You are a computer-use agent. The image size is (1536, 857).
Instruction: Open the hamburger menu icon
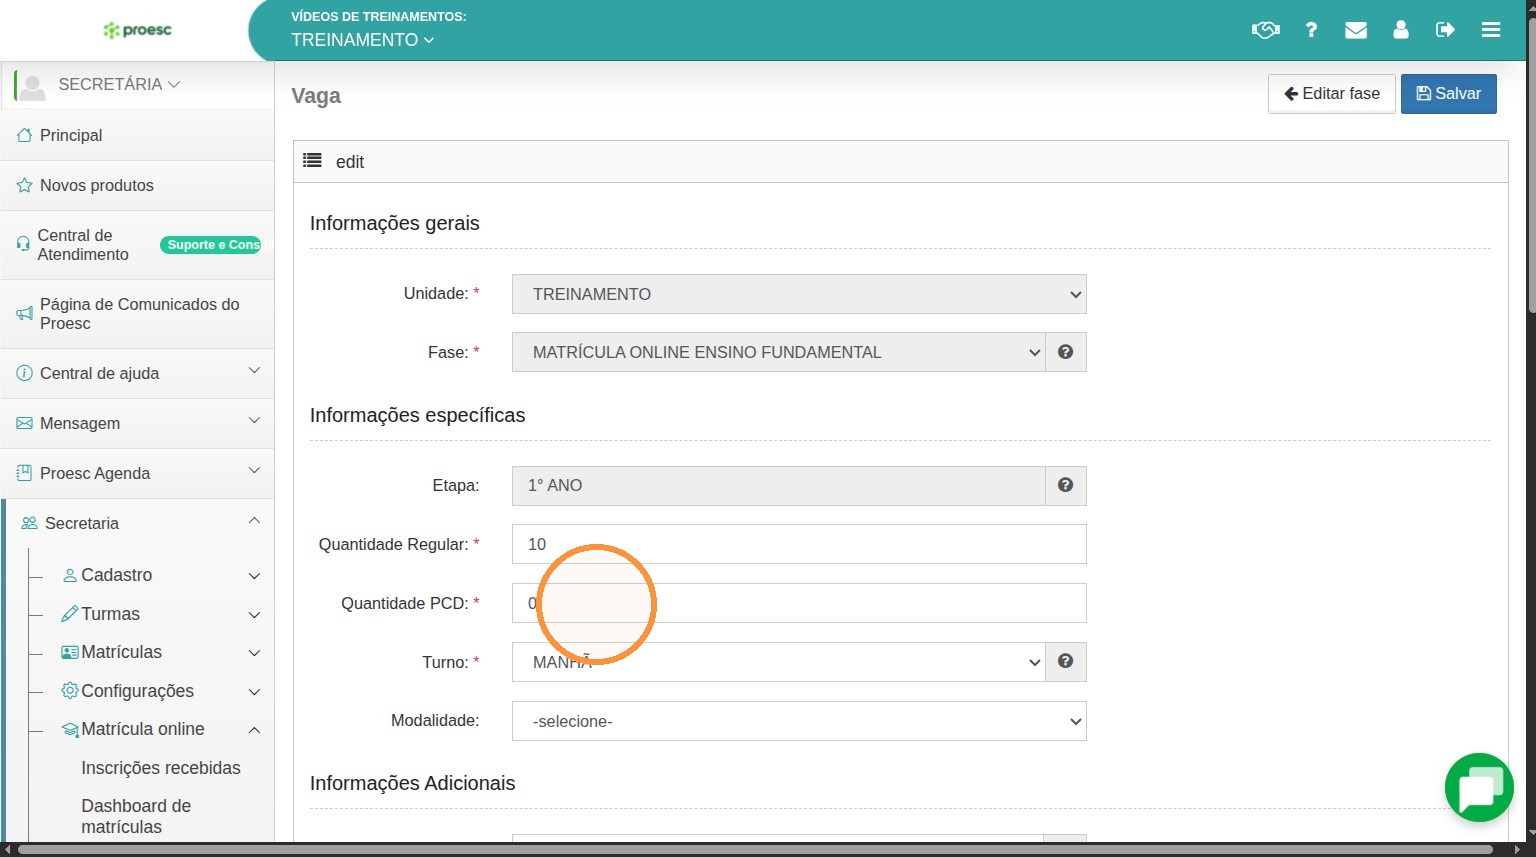point(1491,30)
